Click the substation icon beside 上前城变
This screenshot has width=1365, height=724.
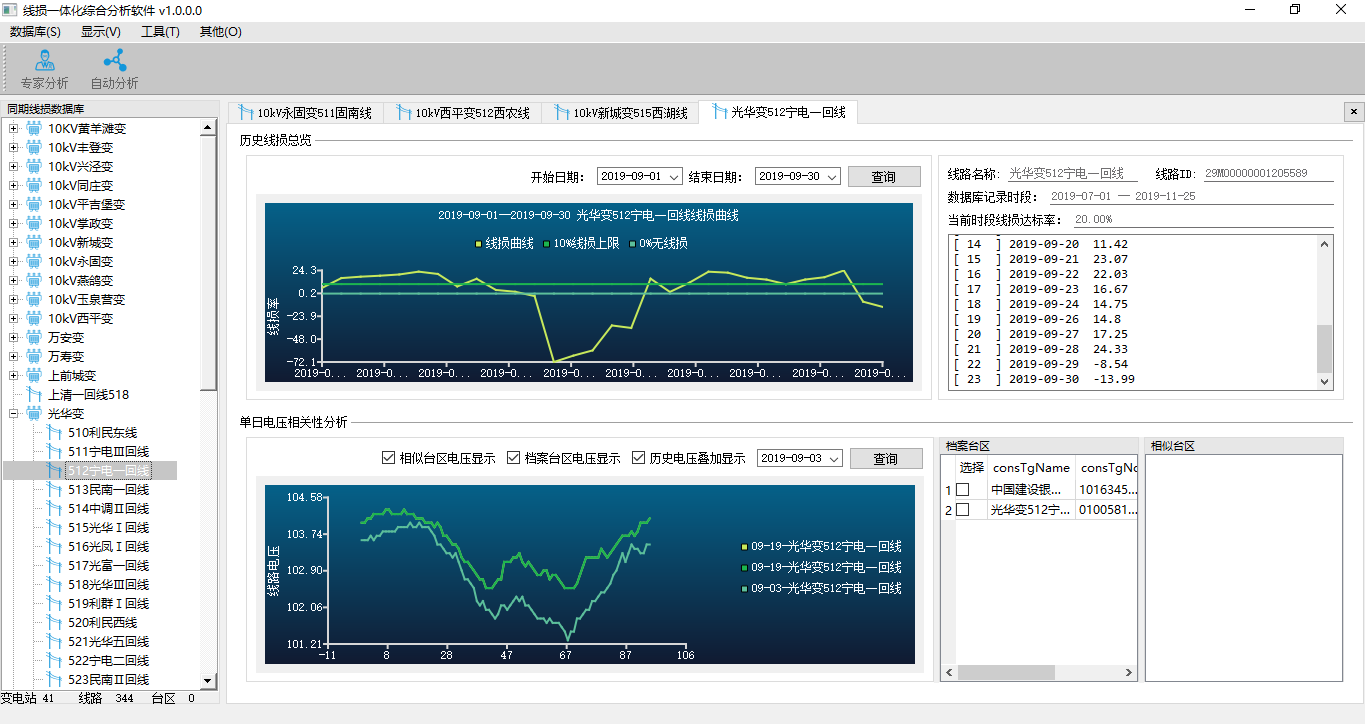point(34,375)
